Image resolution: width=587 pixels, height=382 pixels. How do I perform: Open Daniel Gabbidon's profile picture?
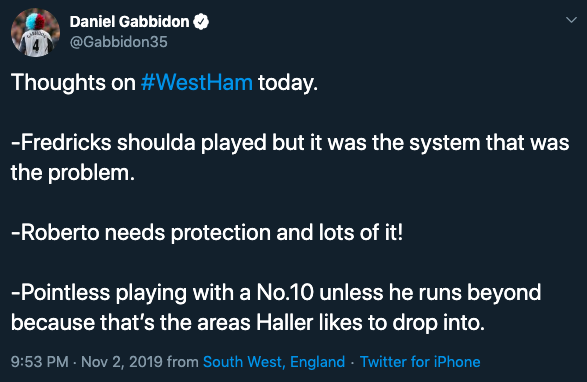[x=35, y=33]
